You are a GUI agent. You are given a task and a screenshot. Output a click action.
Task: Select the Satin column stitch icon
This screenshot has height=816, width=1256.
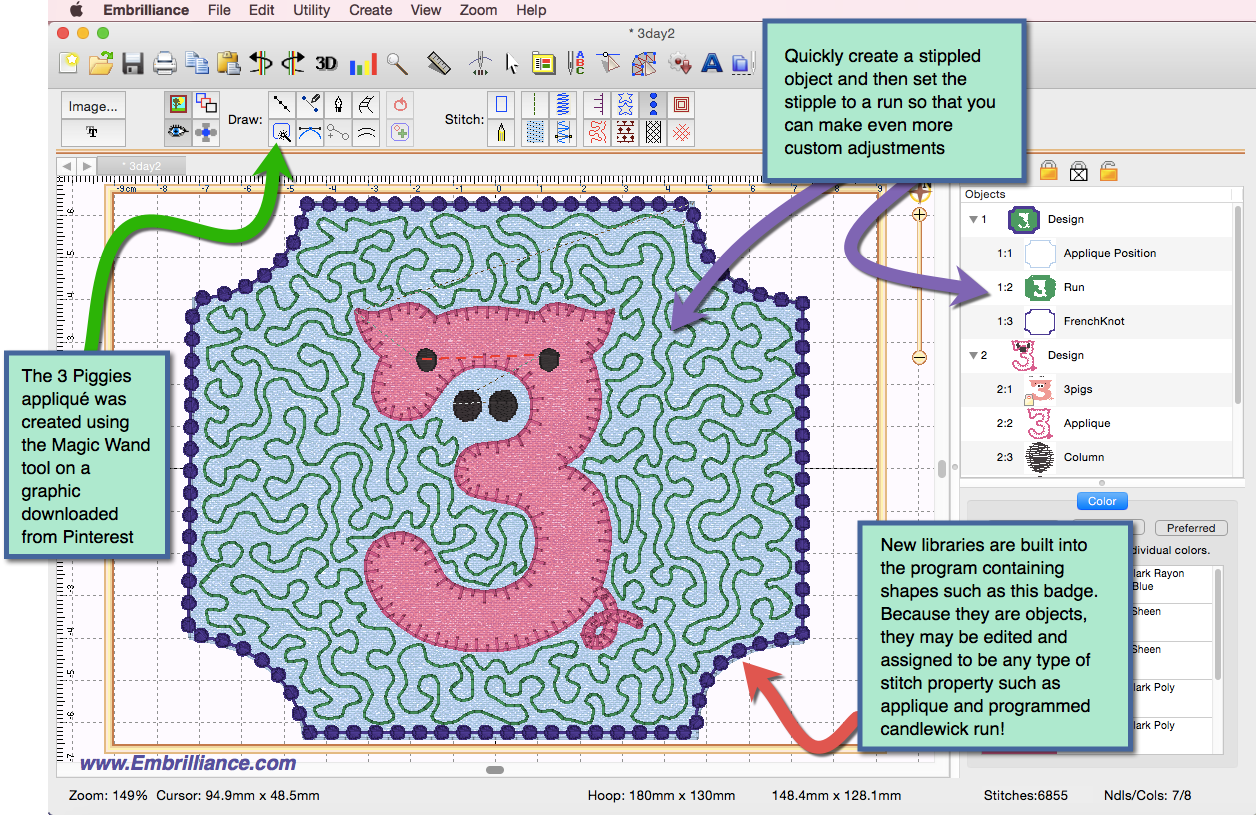click(561, 103)
